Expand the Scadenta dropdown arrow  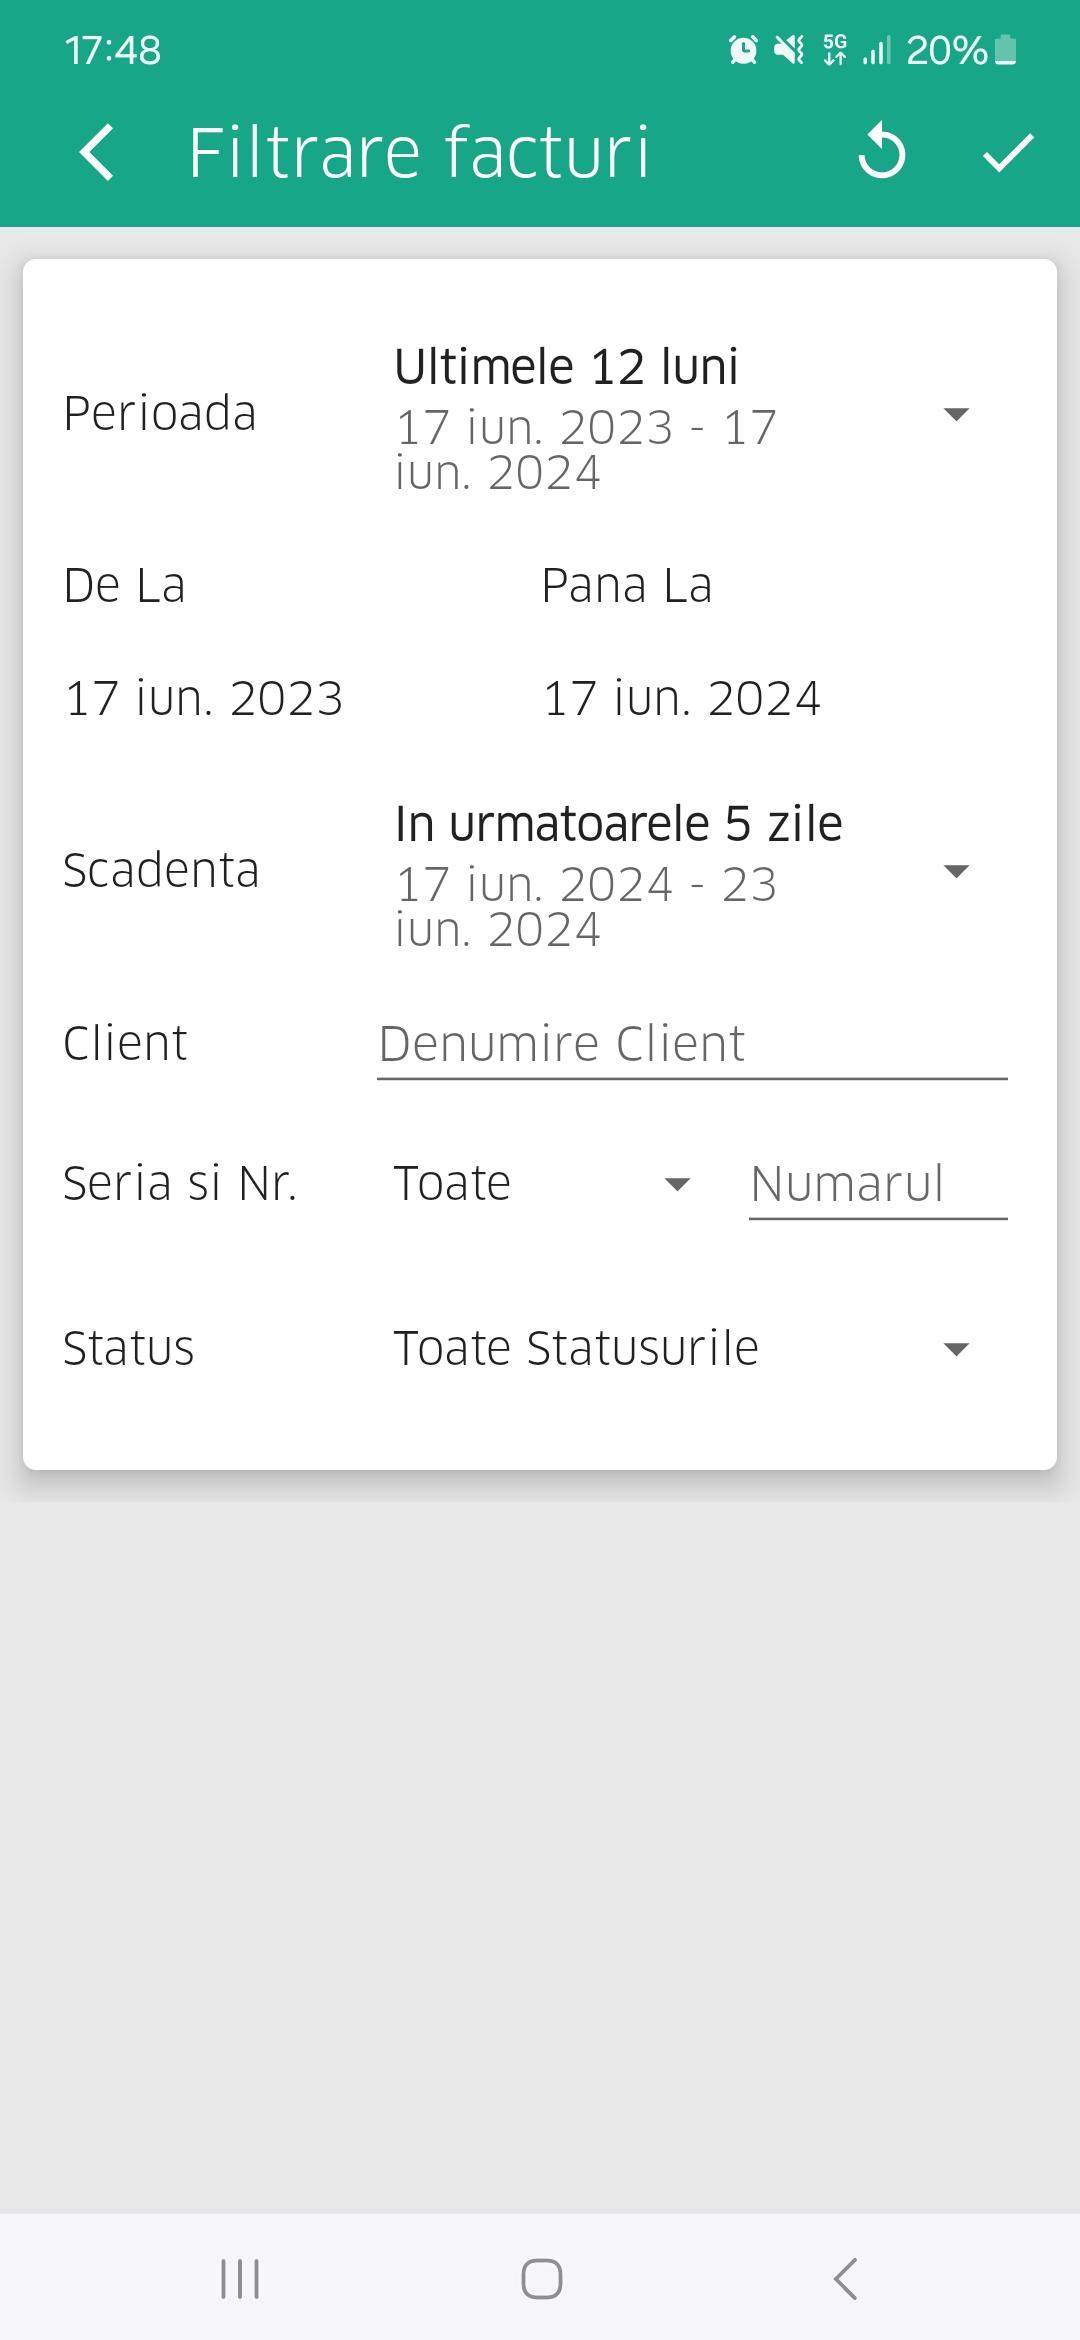coord(956,871)
